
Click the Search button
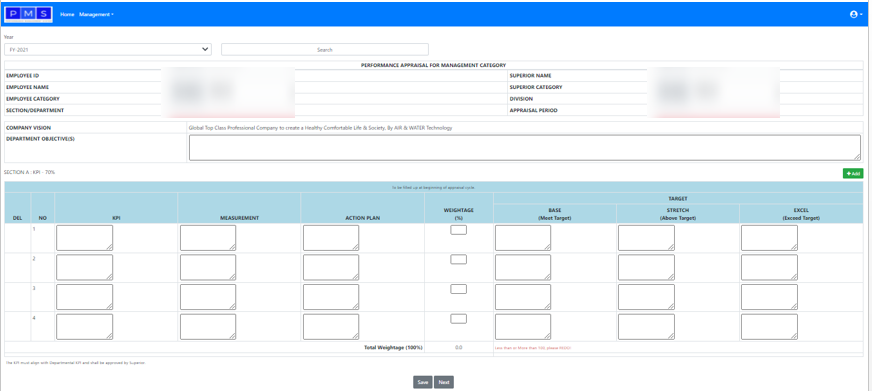325,50
